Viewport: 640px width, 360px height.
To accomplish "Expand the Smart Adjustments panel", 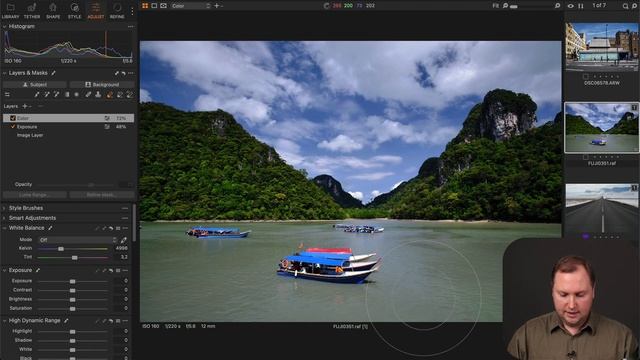I will tap(4, 218).
